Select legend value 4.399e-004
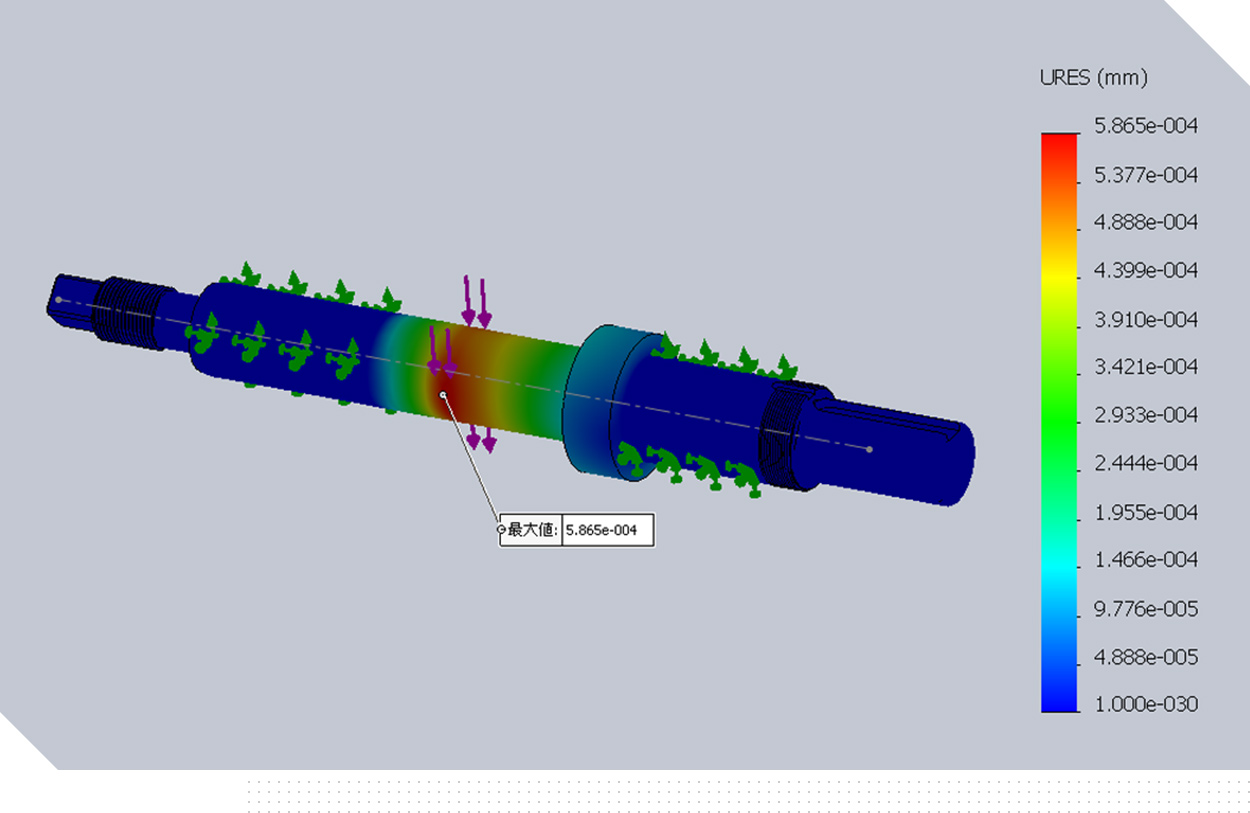The height and width of the screenshot is (813, 1250). tap(1146, 271)
